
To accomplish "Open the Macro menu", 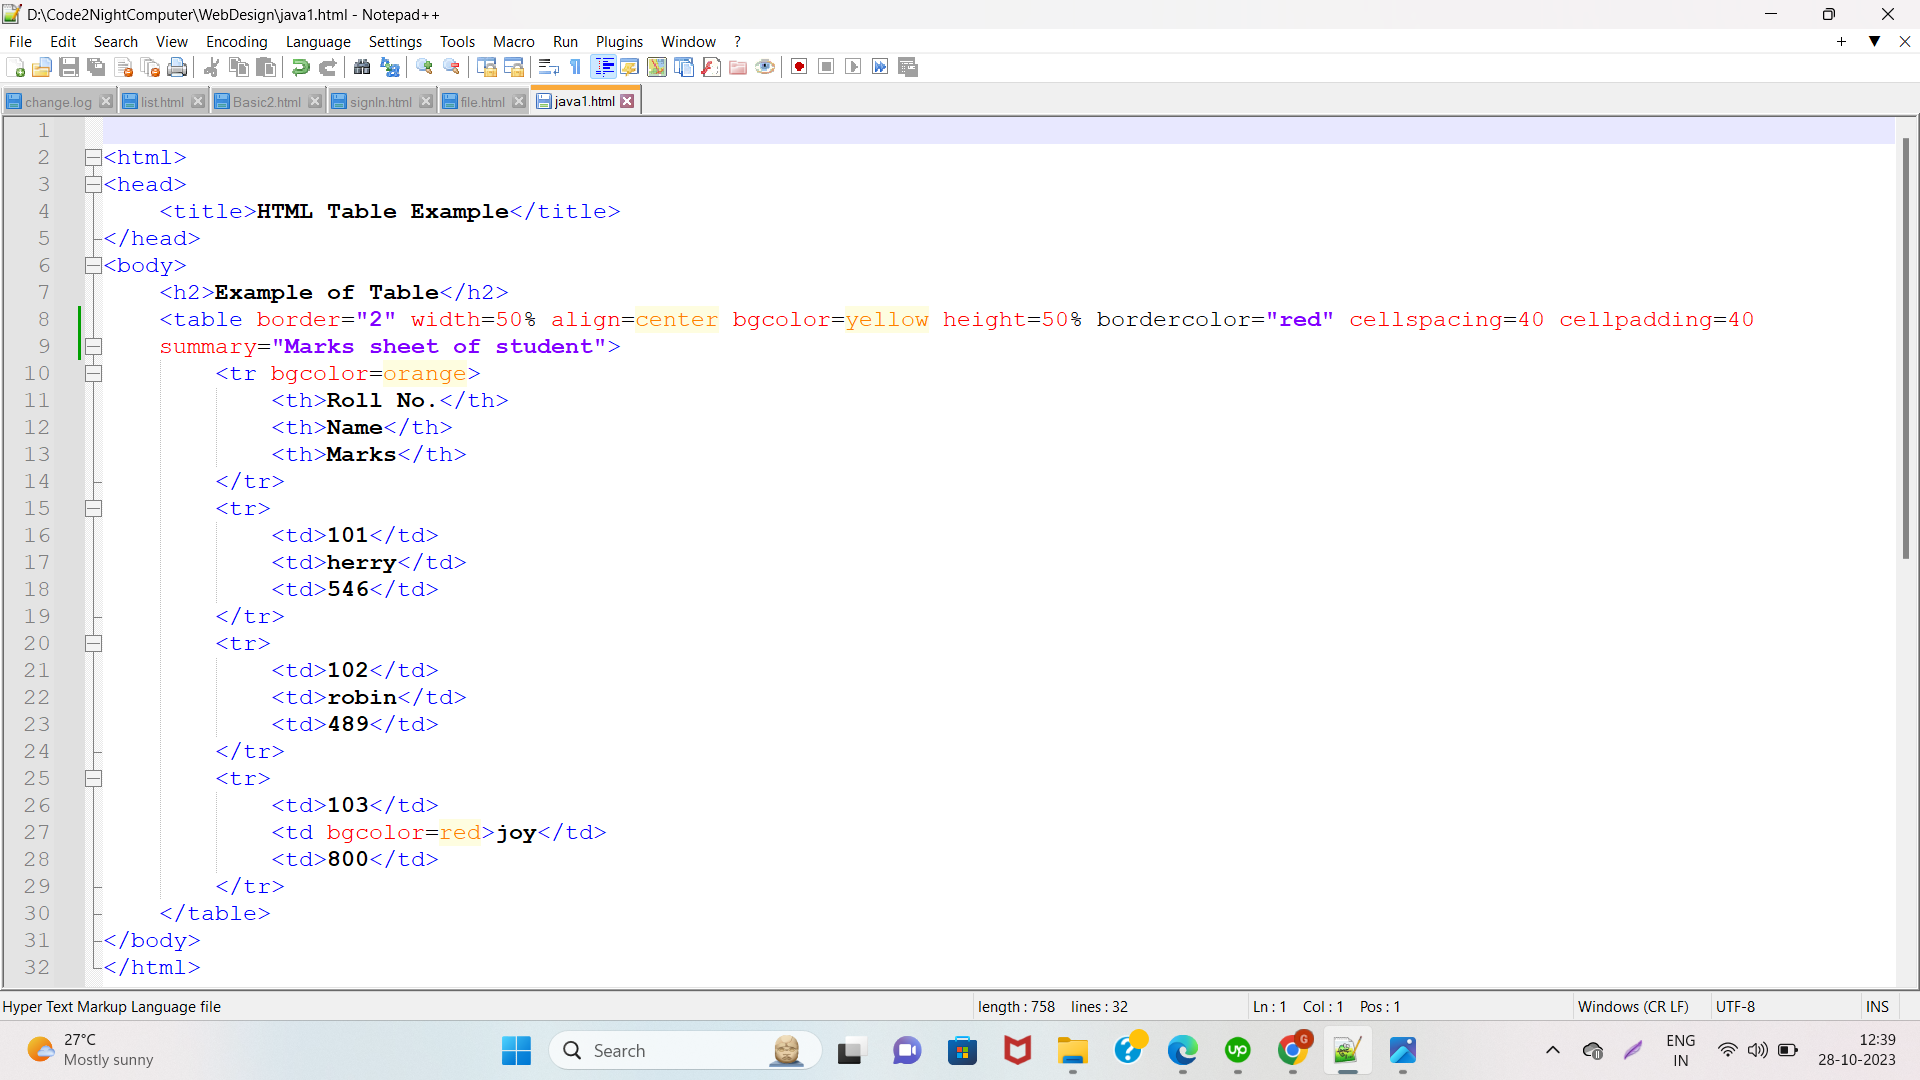I will tap(513, 41).
